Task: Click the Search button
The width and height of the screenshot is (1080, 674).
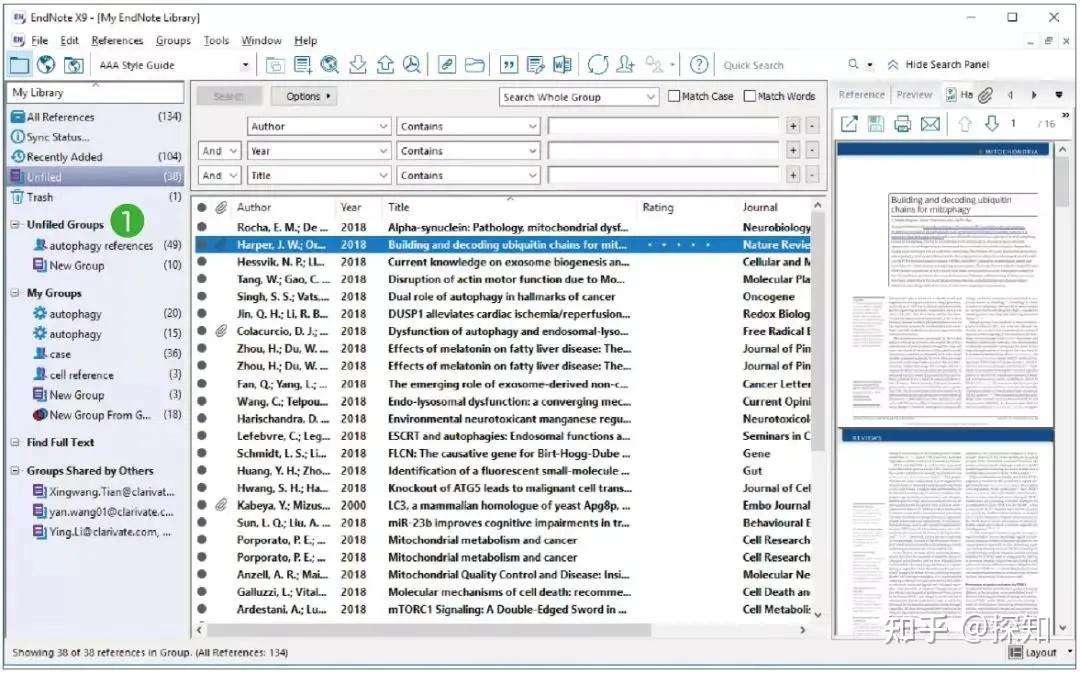Action: [230, 96]
